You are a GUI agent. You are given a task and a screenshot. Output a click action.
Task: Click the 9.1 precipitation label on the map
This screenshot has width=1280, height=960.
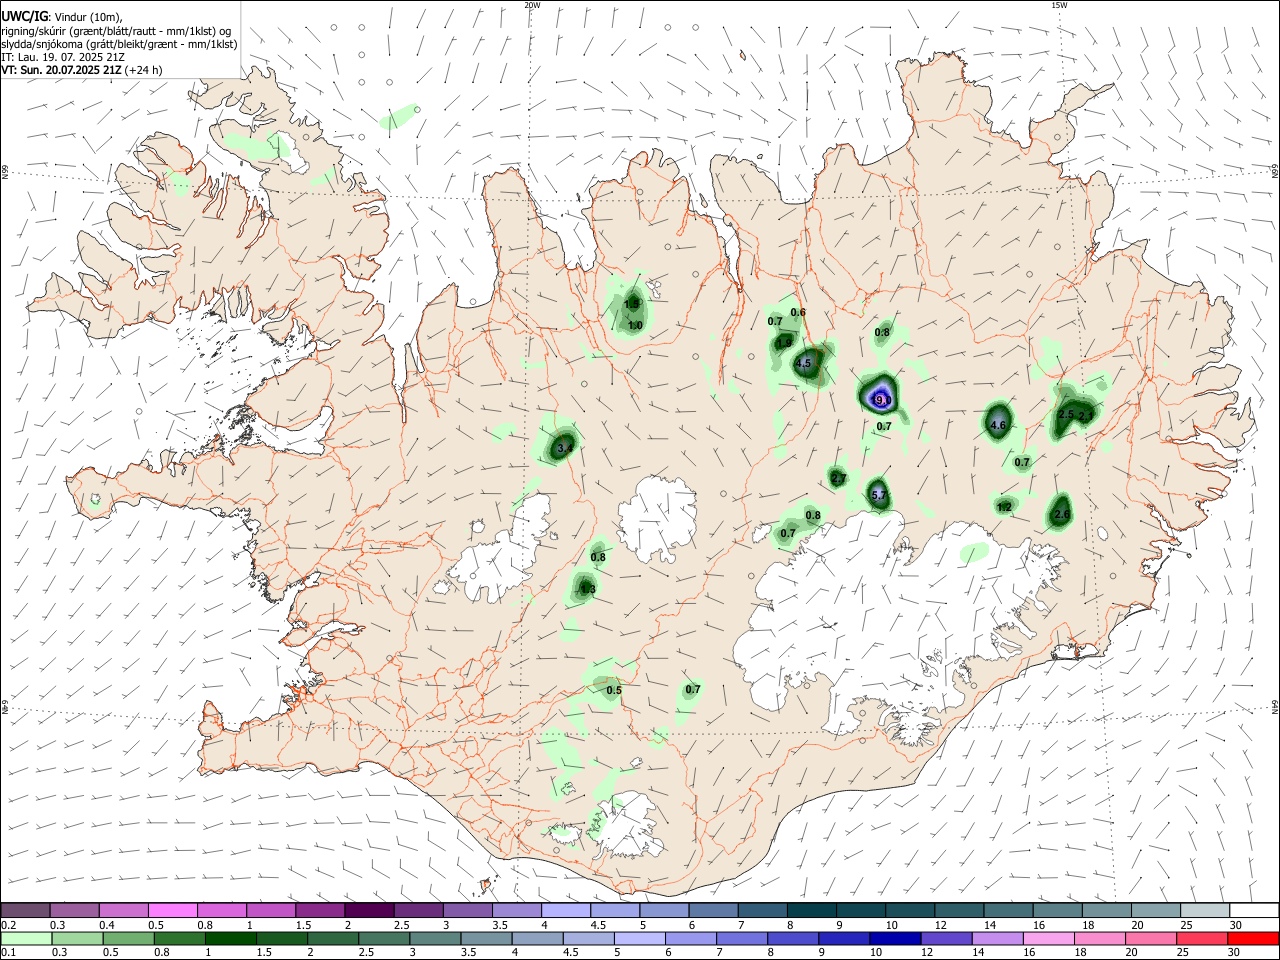pyautogui.click(x=883, y=400)
